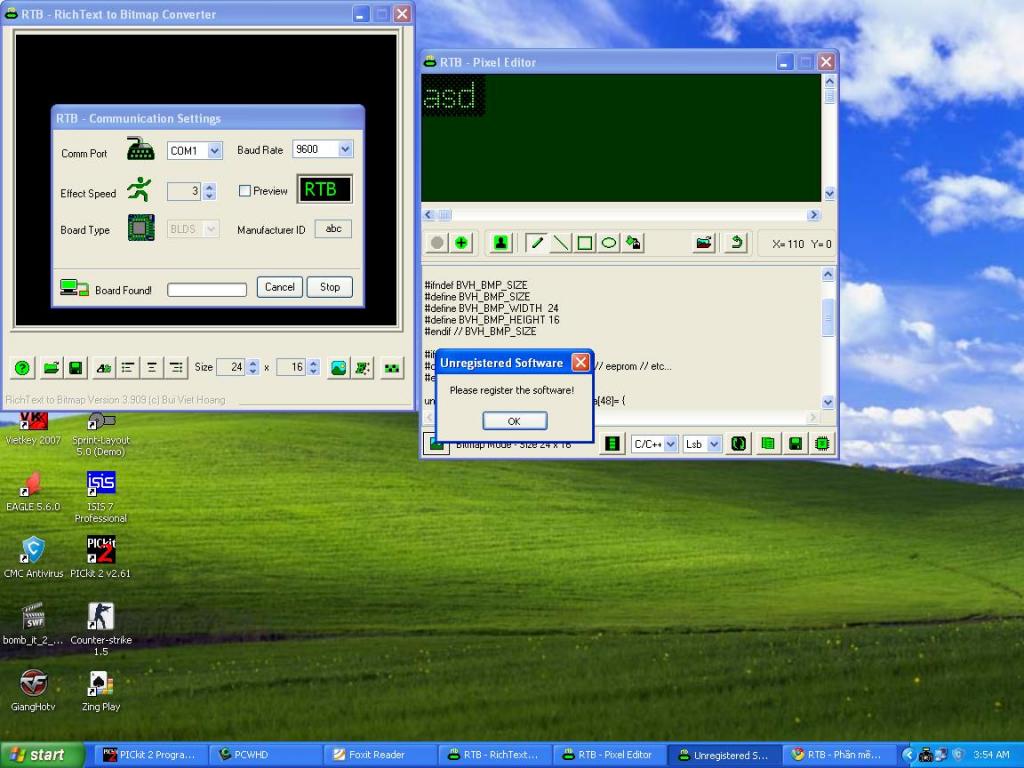This screenshot has height=768, width=1024.
Task: Switch to Foxit Reader taskbar item
Action: point(379,755)
